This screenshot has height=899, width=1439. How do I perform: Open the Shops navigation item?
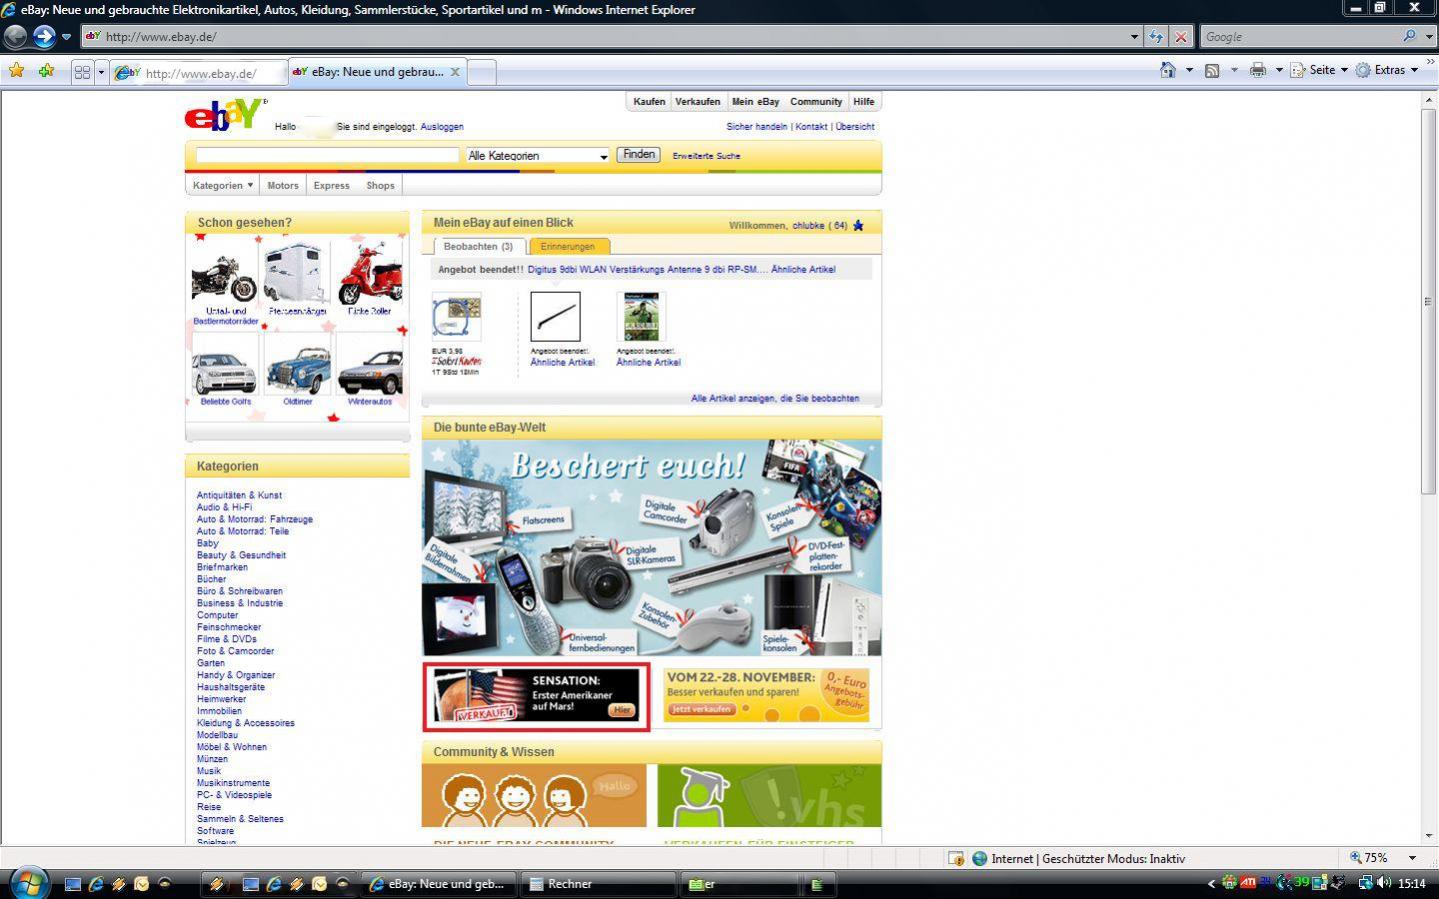click(x=380, y=185)
